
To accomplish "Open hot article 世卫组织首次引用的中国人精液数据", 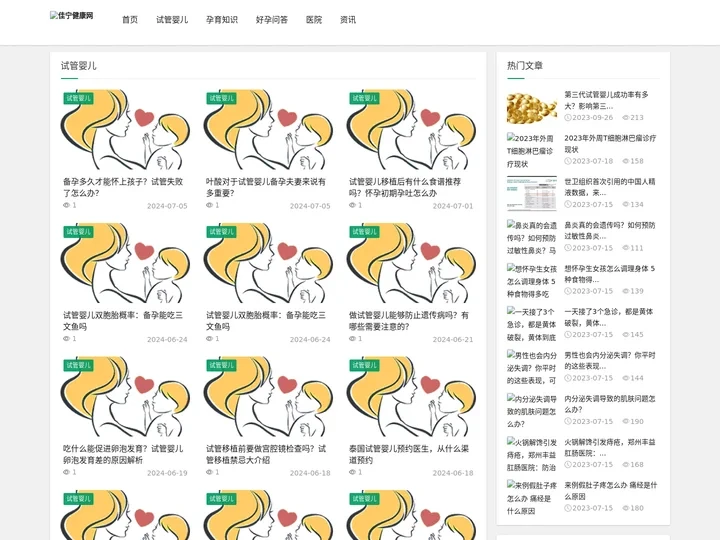I will click(609, 187).
